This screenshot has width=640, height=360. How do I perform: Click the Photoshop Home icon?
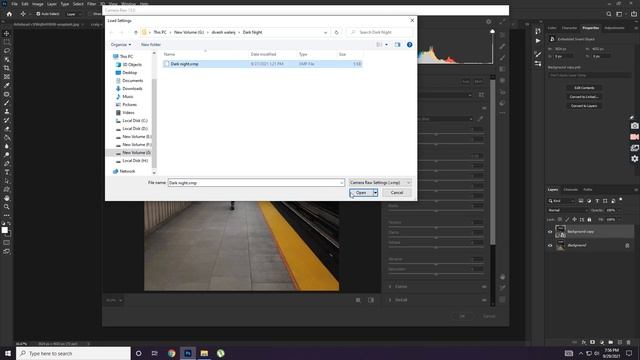click(x=9, y=14)
